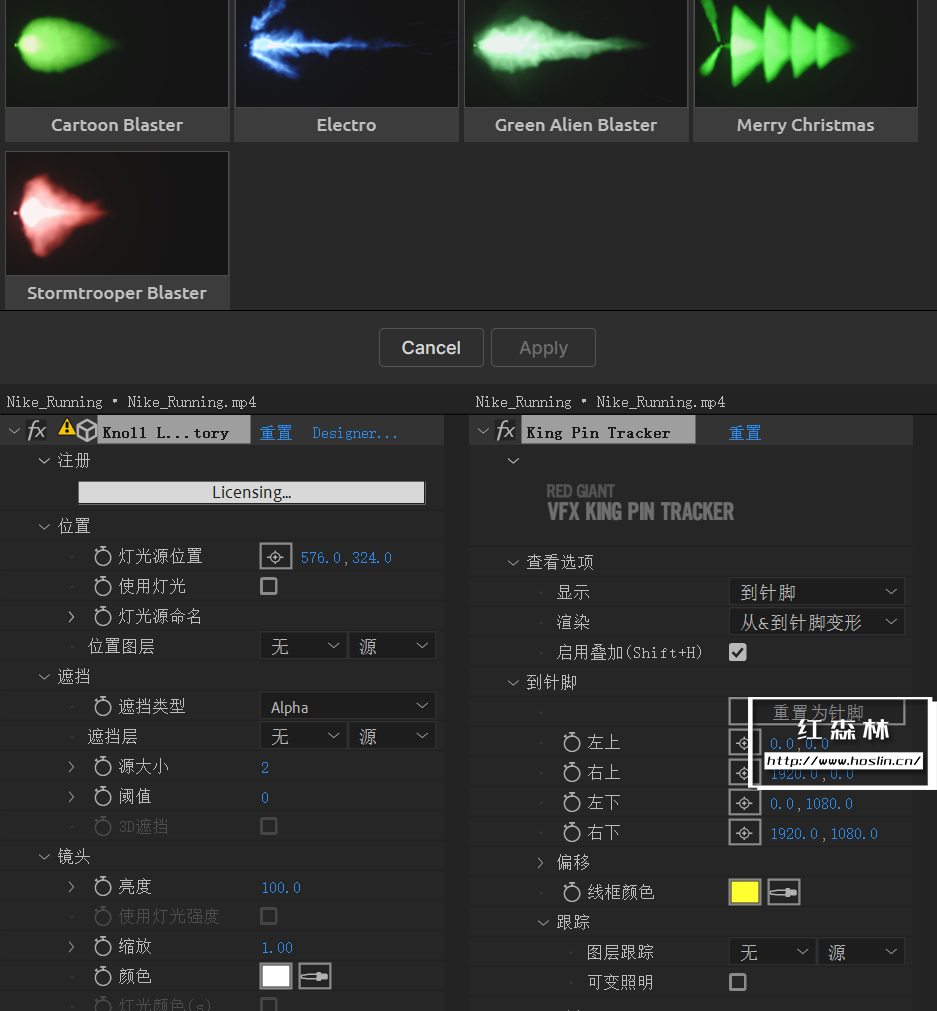The image size is (937, 1011).
Task: Toggle stopwatch for 阈值
Action: (103, 797)
